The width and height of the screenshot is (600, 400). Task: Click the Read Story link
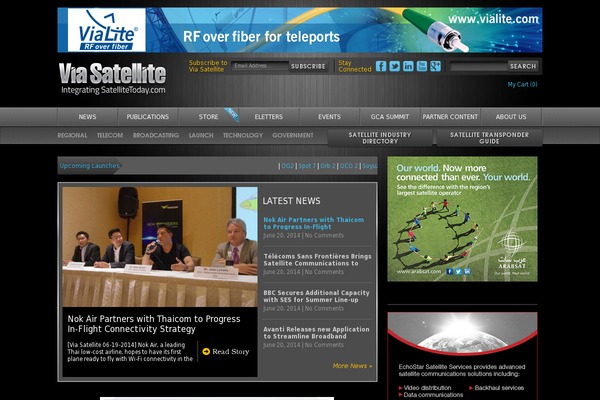[231, 351]
